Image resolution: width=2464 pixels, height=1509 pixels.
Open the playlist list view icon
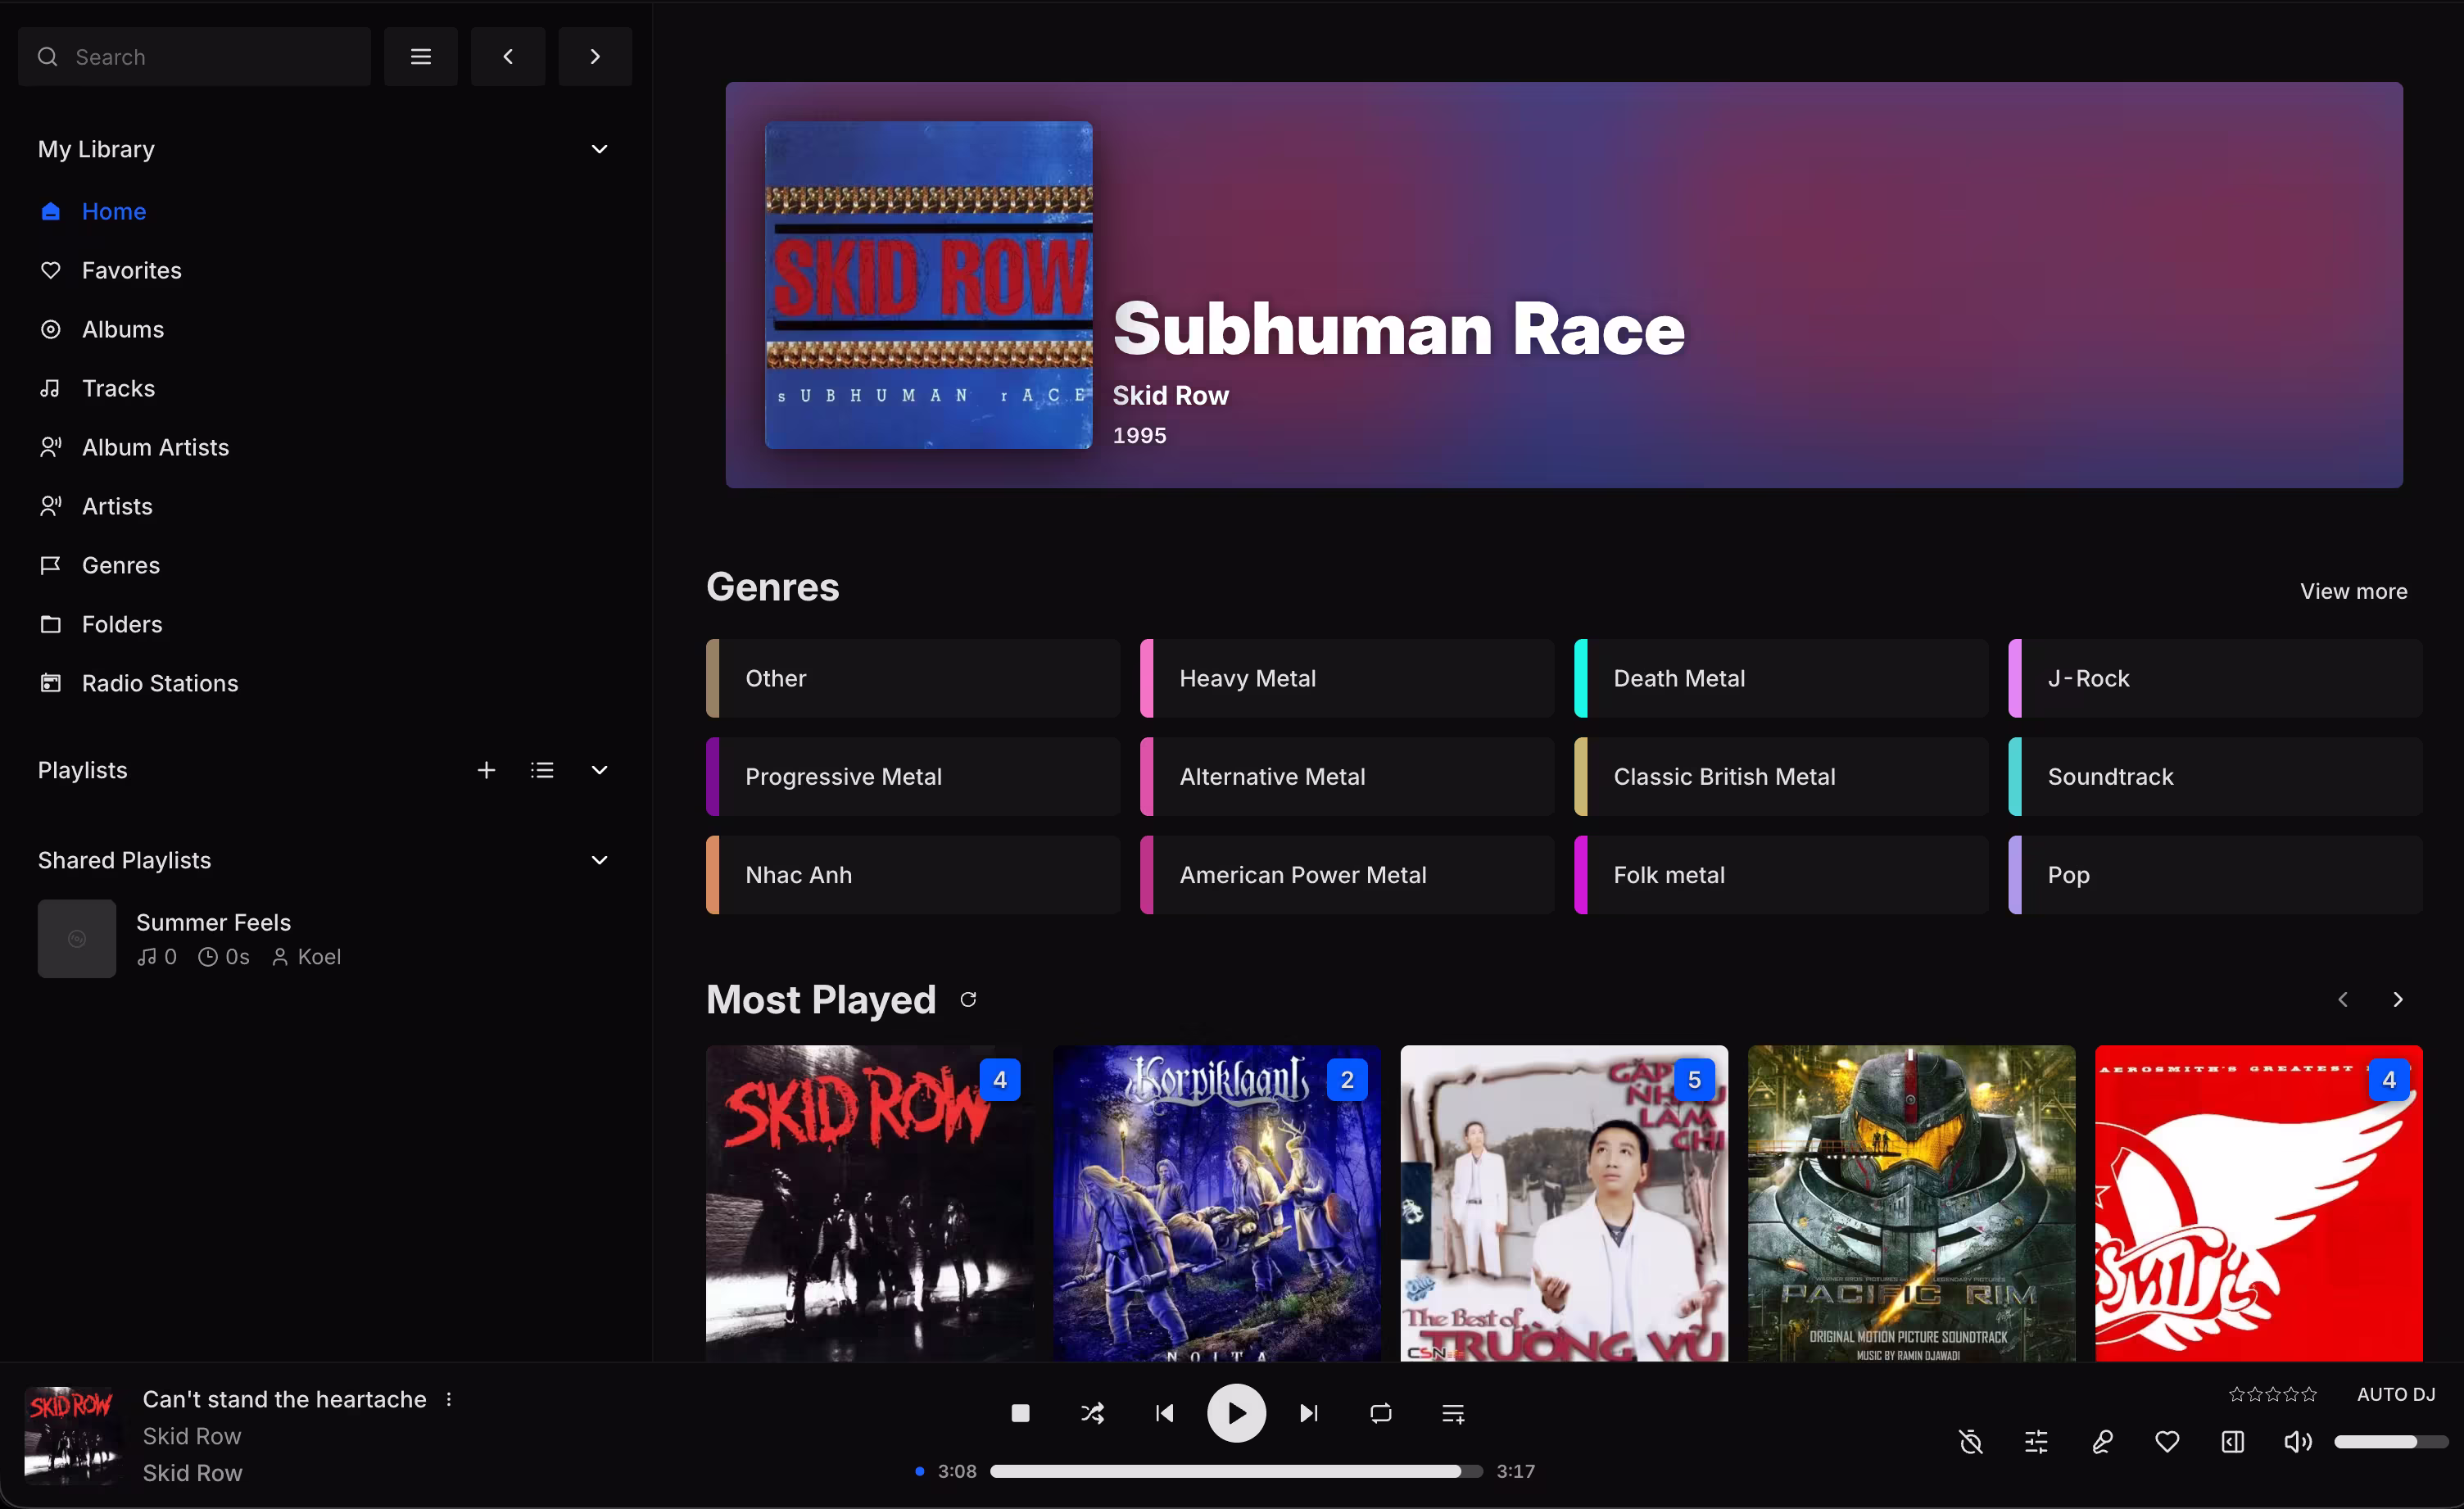click(x=542, y=770)
